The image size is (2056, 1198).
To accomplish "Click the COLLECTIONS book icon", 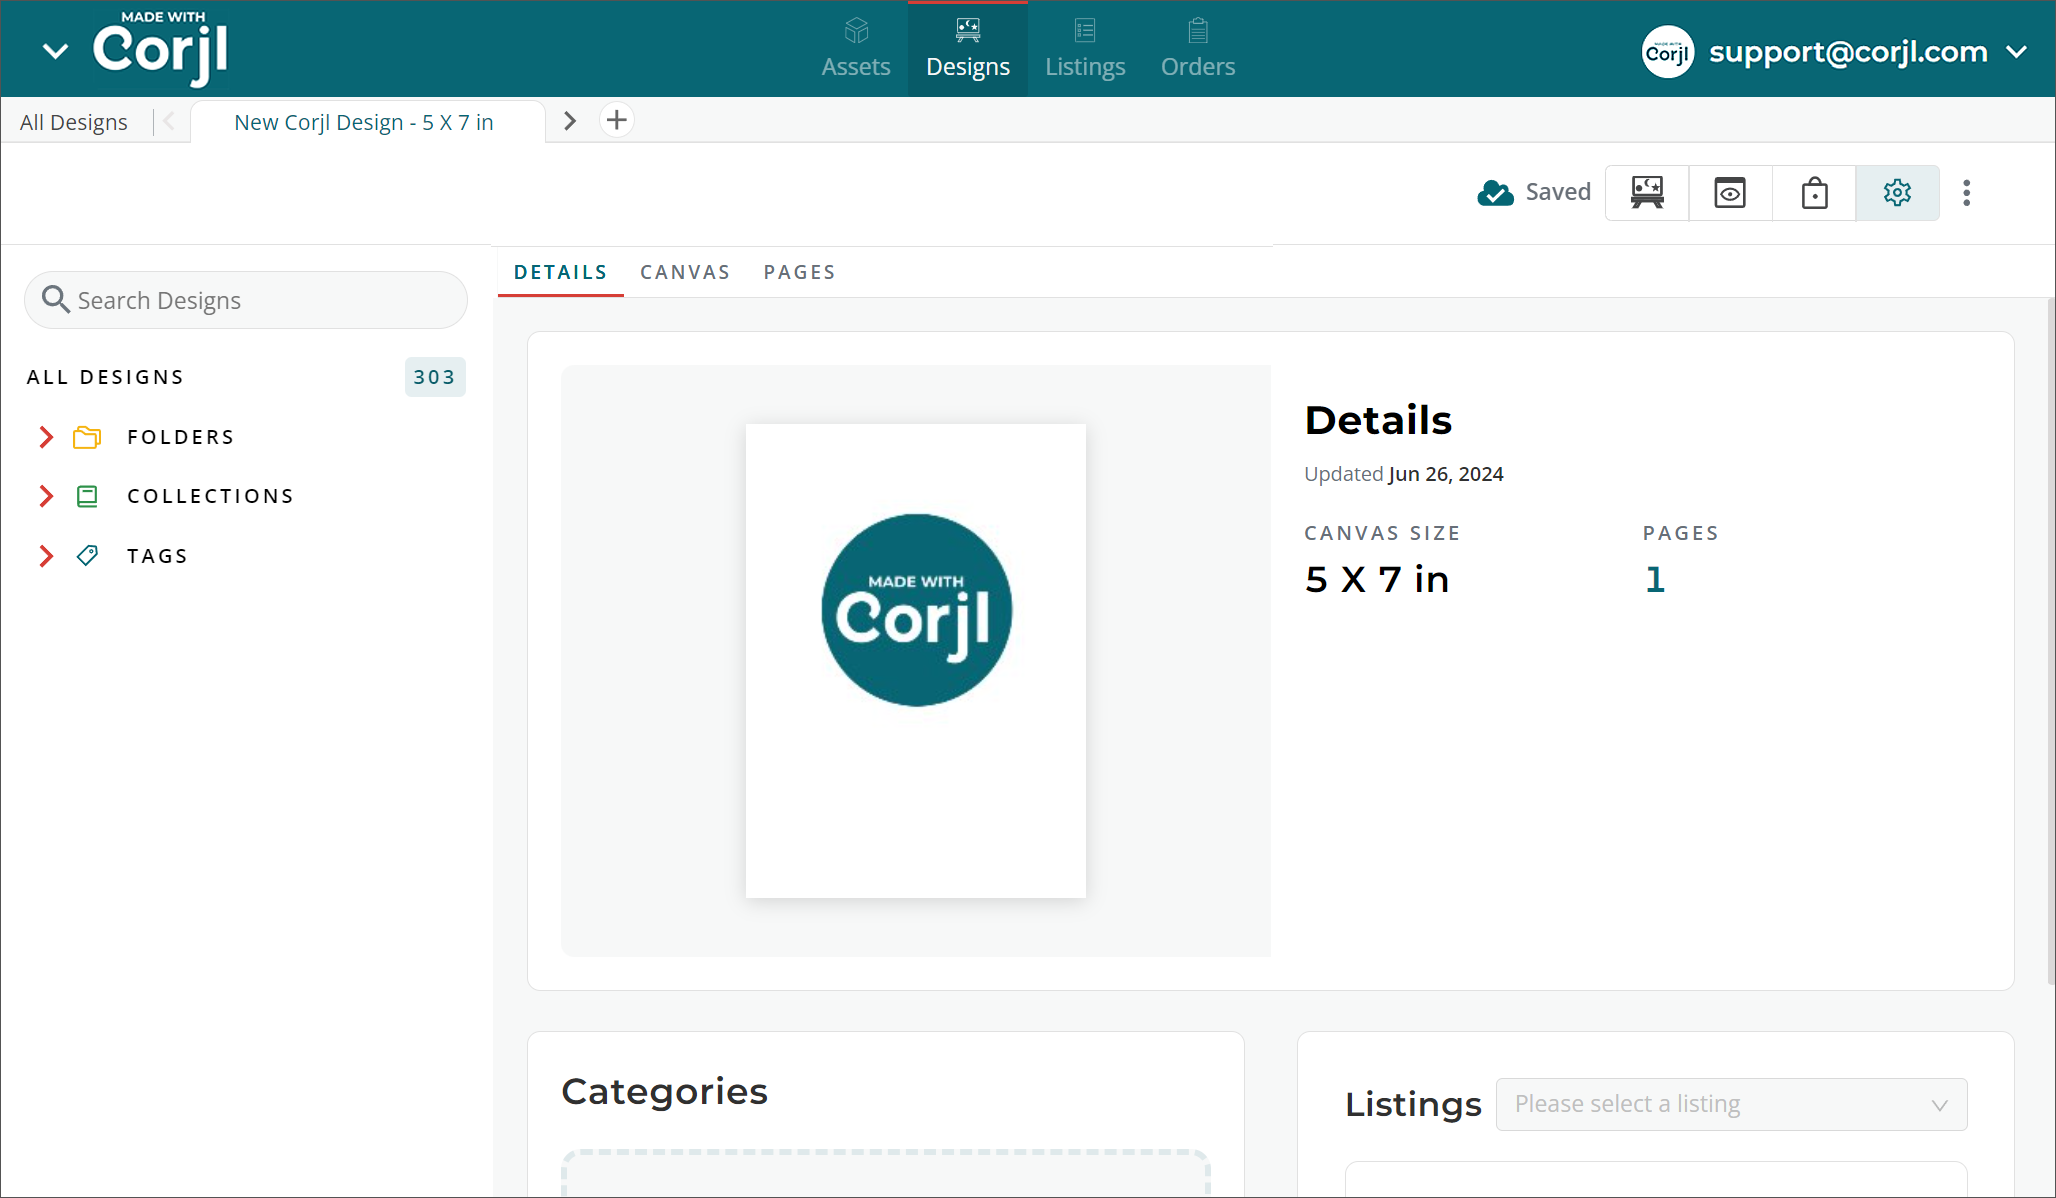I will (x=88, y=496).
